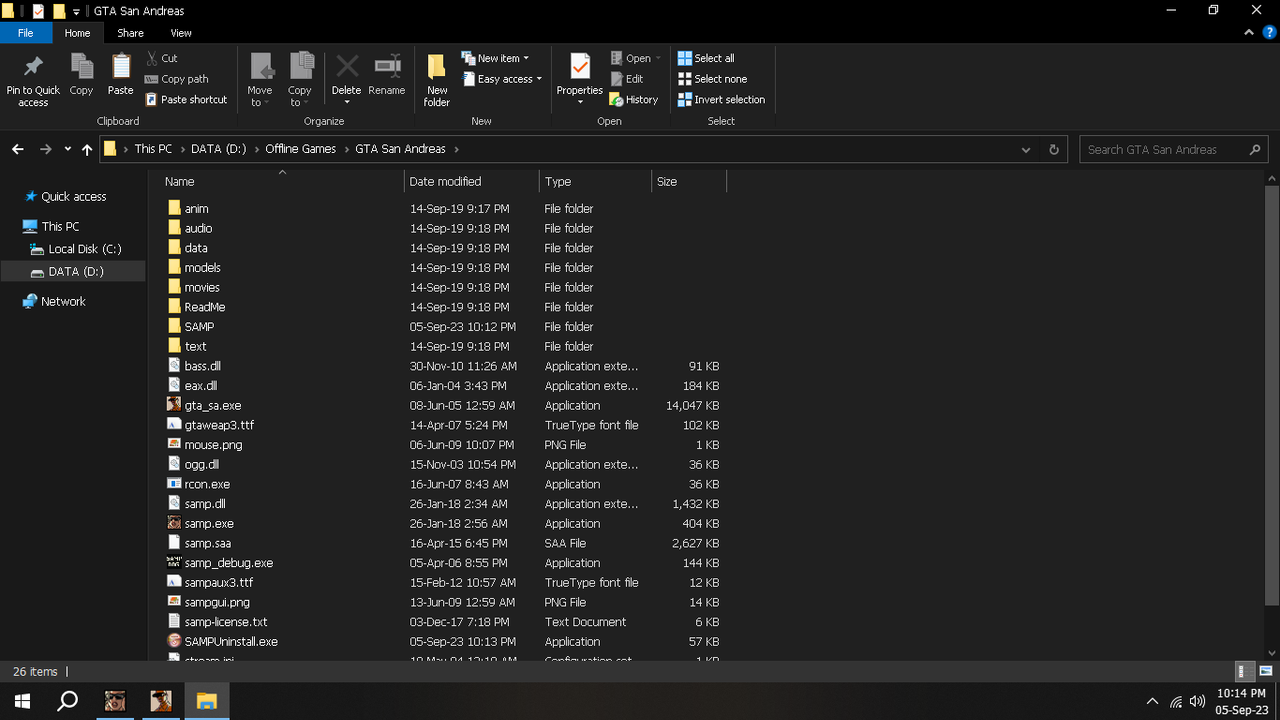Click Pin to Quick access icon
Image resolution: width=1280 pixels, height=720 pixels.
pos(33,67)
